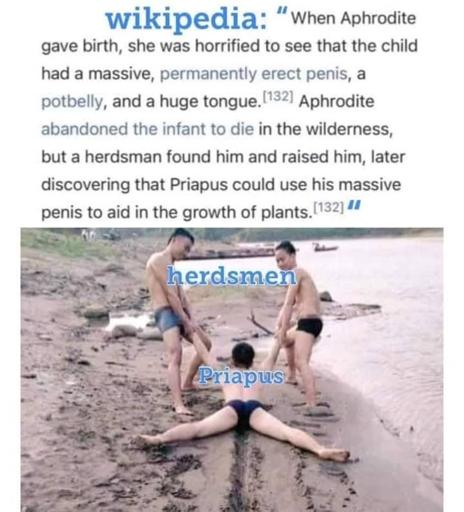The width and height of the screenshot is (464, 512).
Task: Select the "herdsmen" caption on the photo
Action: click(231, 276)
